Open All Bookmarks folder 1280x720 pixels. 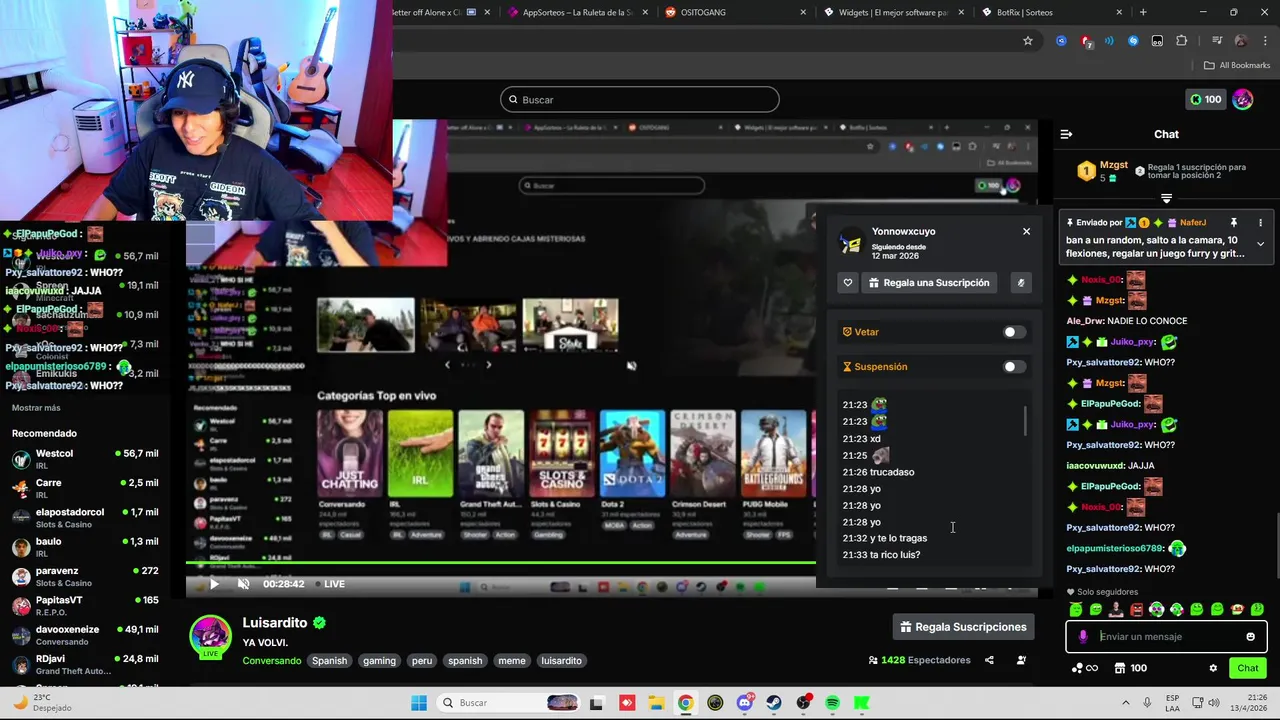tap(1237, 66)
